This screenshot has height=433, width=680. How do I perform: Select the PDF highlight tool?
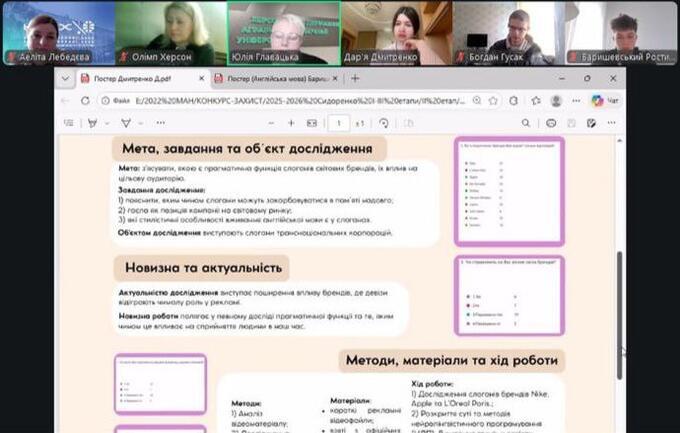(x=94, y=123)
